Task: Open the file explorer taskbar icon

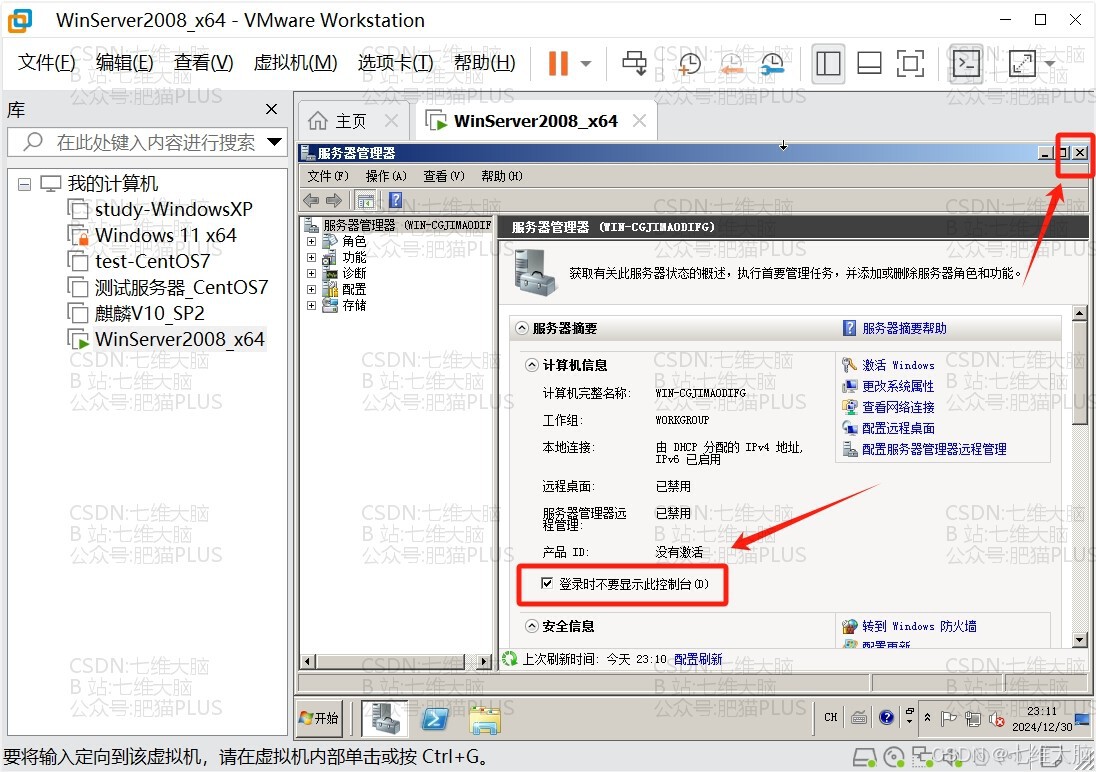Action: pyautogui.click(x=485, y=720)
